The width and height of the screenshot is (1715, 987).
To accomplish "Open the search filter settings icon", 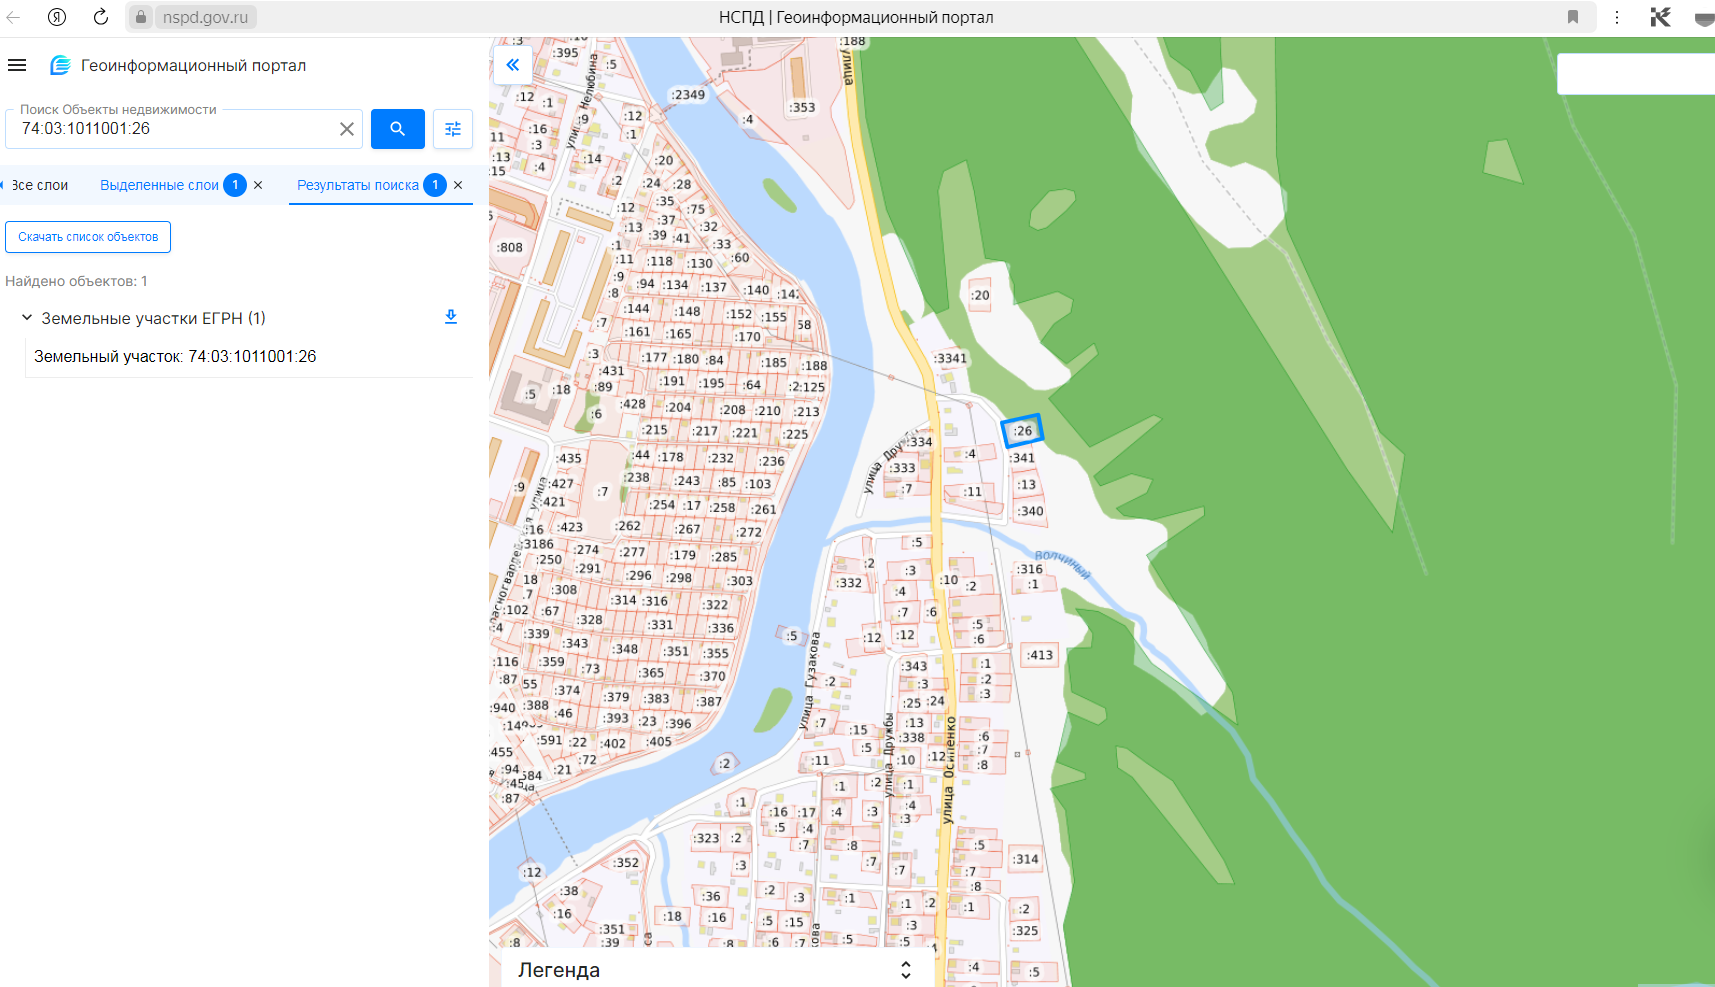I will coord(453,129).
